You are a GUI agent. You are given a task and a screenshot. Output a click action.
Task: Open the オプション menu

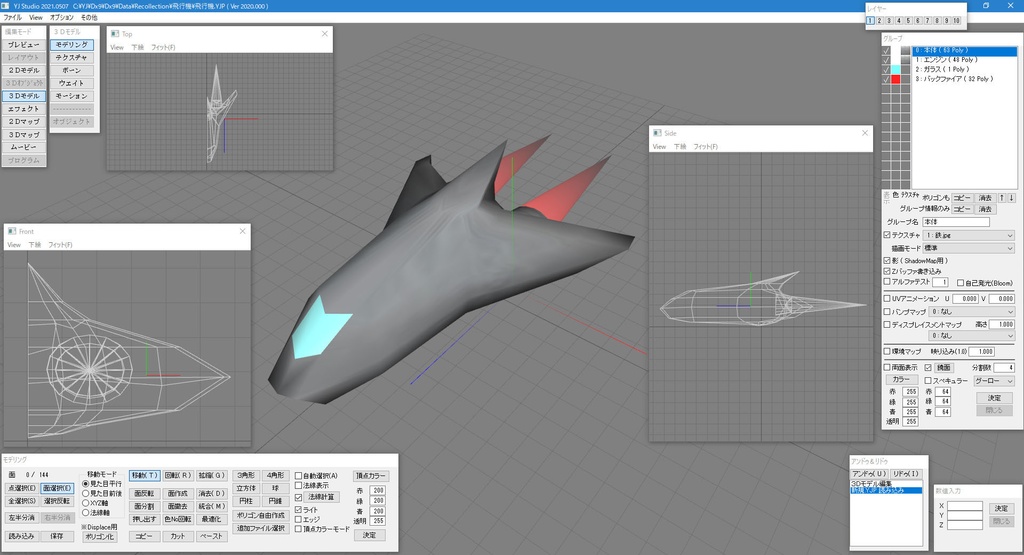[x=61, y=18]
